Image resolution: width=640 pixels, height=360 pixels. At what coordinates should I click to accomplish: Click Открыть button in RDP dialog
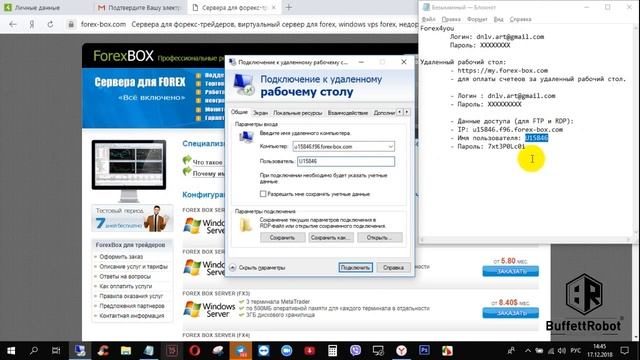pyautogui.click(x=380, y=238)
